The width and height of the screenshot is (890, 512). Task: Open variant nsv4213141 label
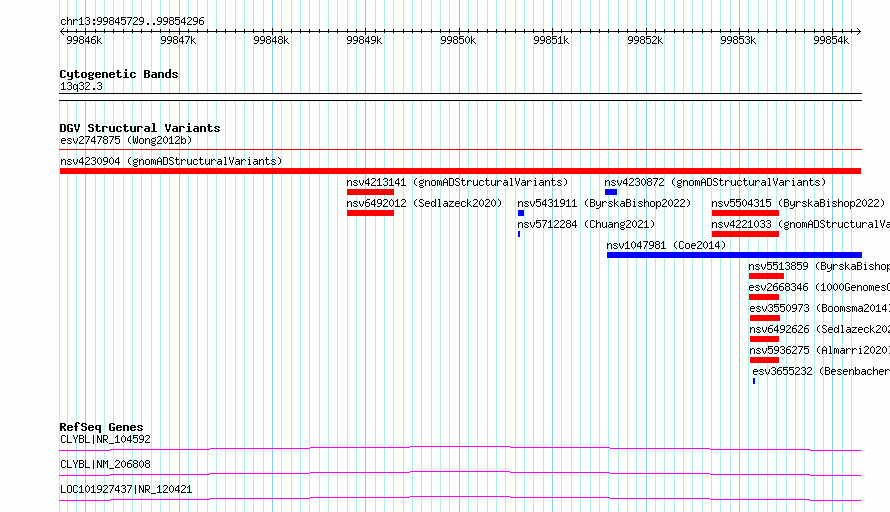[x=457, y=182]
